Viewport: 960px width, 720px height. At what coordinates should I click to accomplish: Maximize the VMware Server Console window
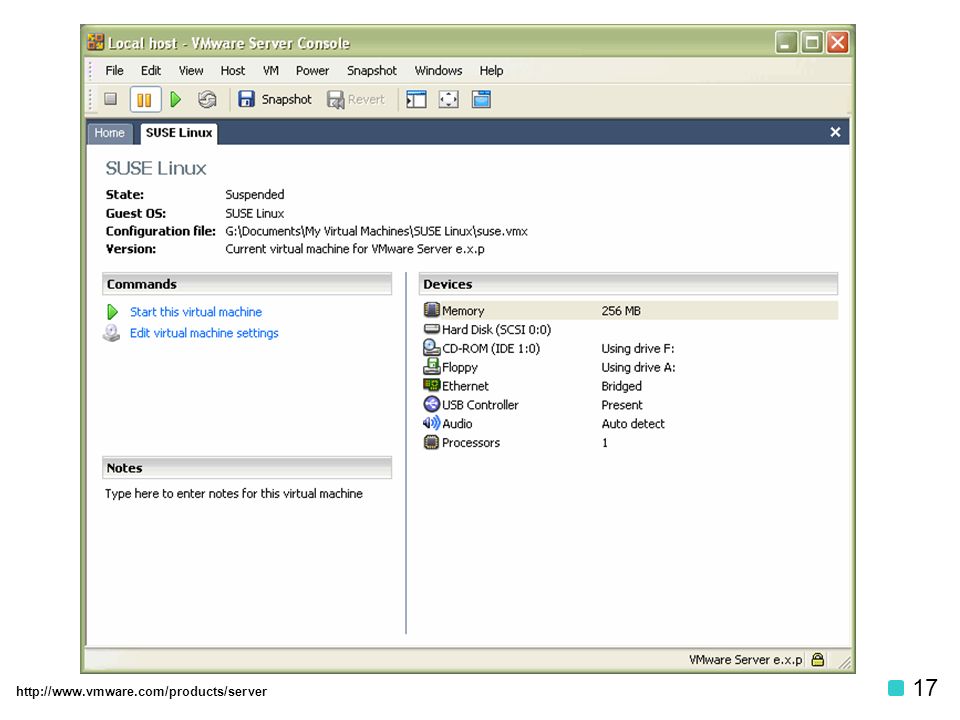[812, 42]
